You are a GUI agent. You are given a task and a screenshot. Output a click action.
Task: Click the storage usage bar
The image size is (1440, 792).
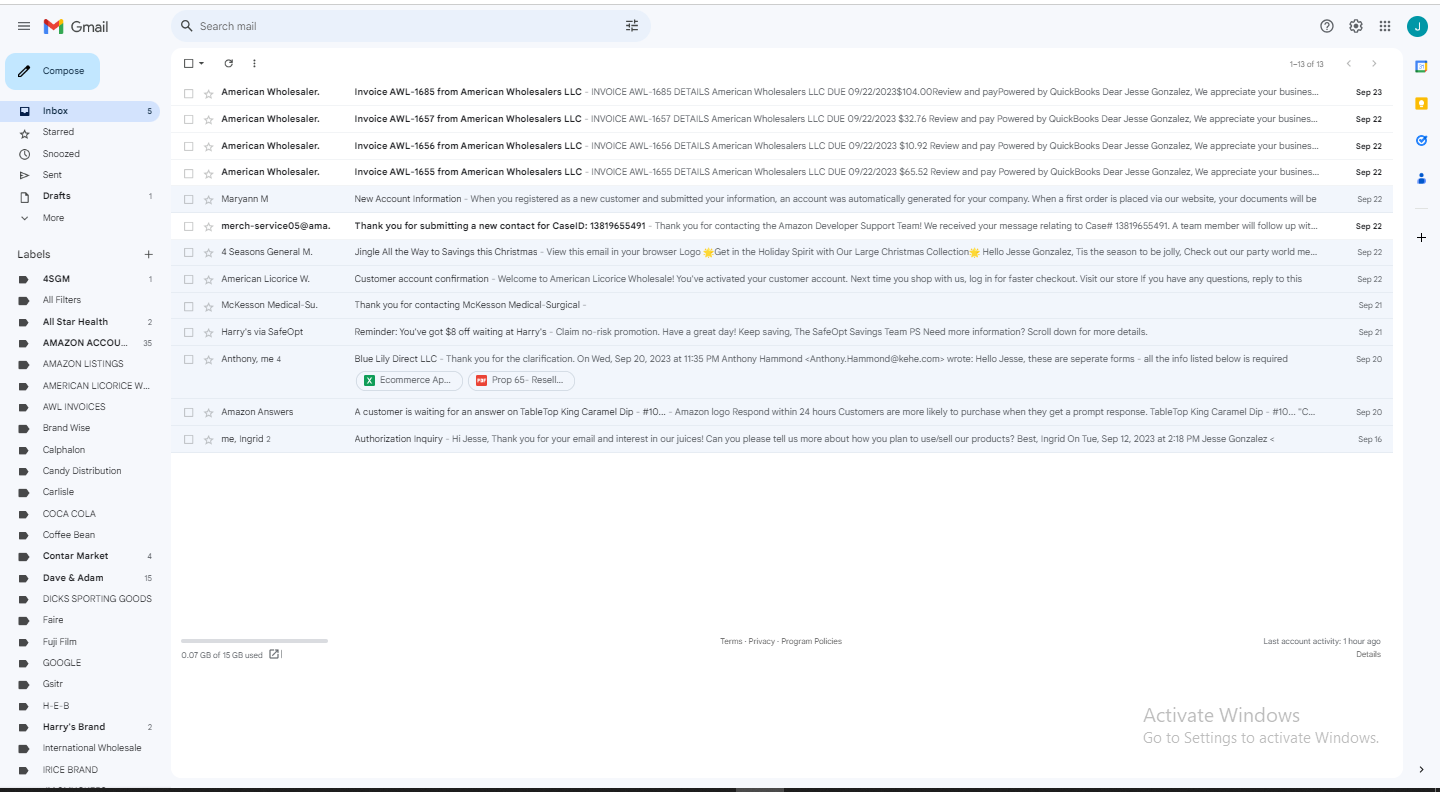coord(254,640)
